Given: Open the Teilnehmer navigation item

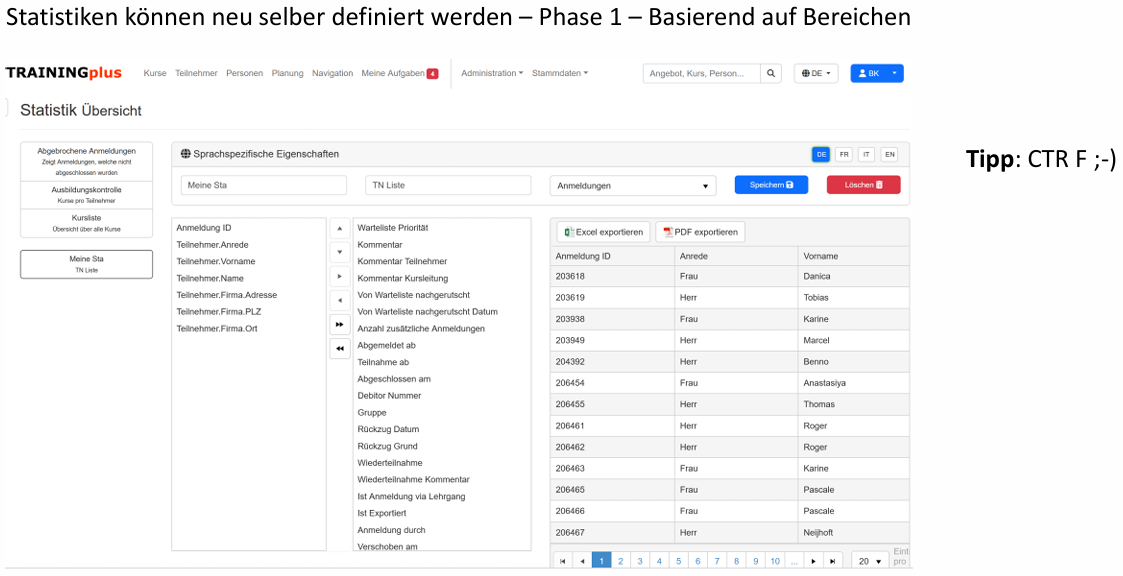Looking at the screenshot, I should coord(196,73).
